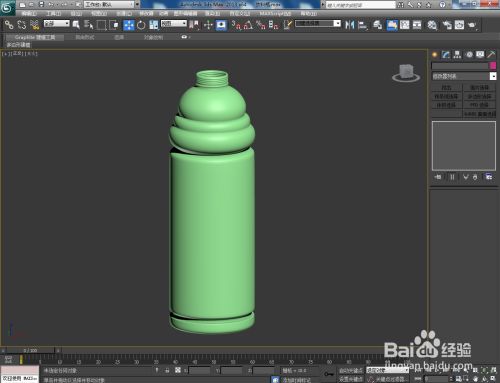
Task: Open the Tools menu in menu bar
Action: pyautogui.click(x=53, y=14)
